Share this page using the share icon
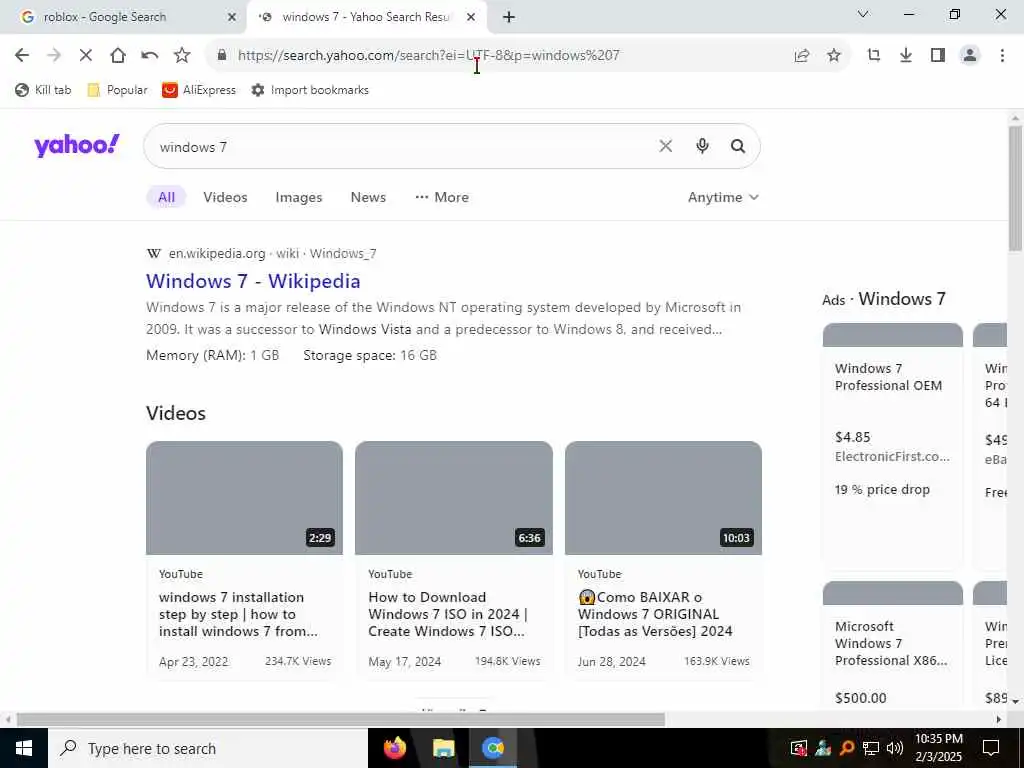The width and height of the screenshot is (1024, 768). pos(802,56)
